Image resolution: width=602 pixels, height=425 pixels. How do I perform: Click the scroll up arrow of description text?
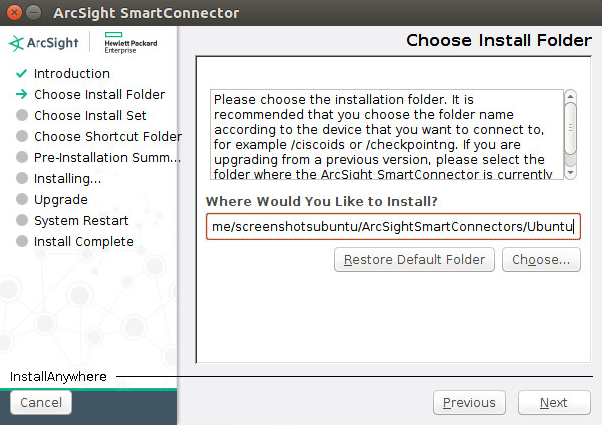pyautogui.click(x=570, y=97)
